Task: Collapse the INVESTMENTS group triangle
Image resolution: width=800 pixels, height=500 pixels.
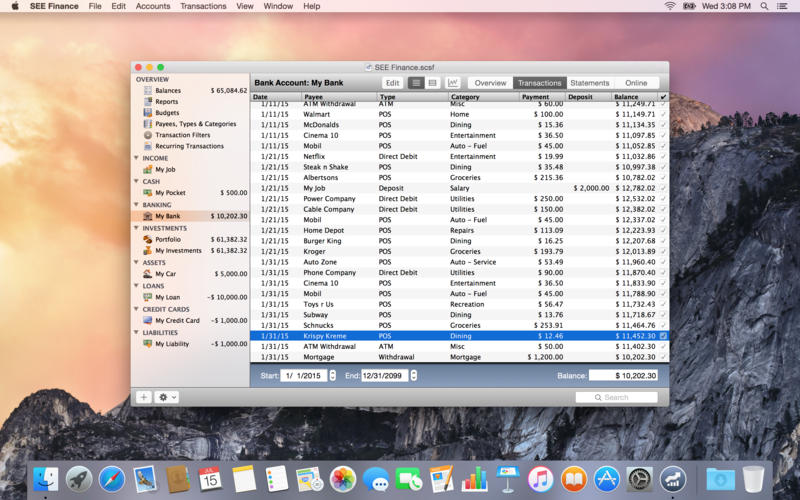Action: [x=138, y=228]
